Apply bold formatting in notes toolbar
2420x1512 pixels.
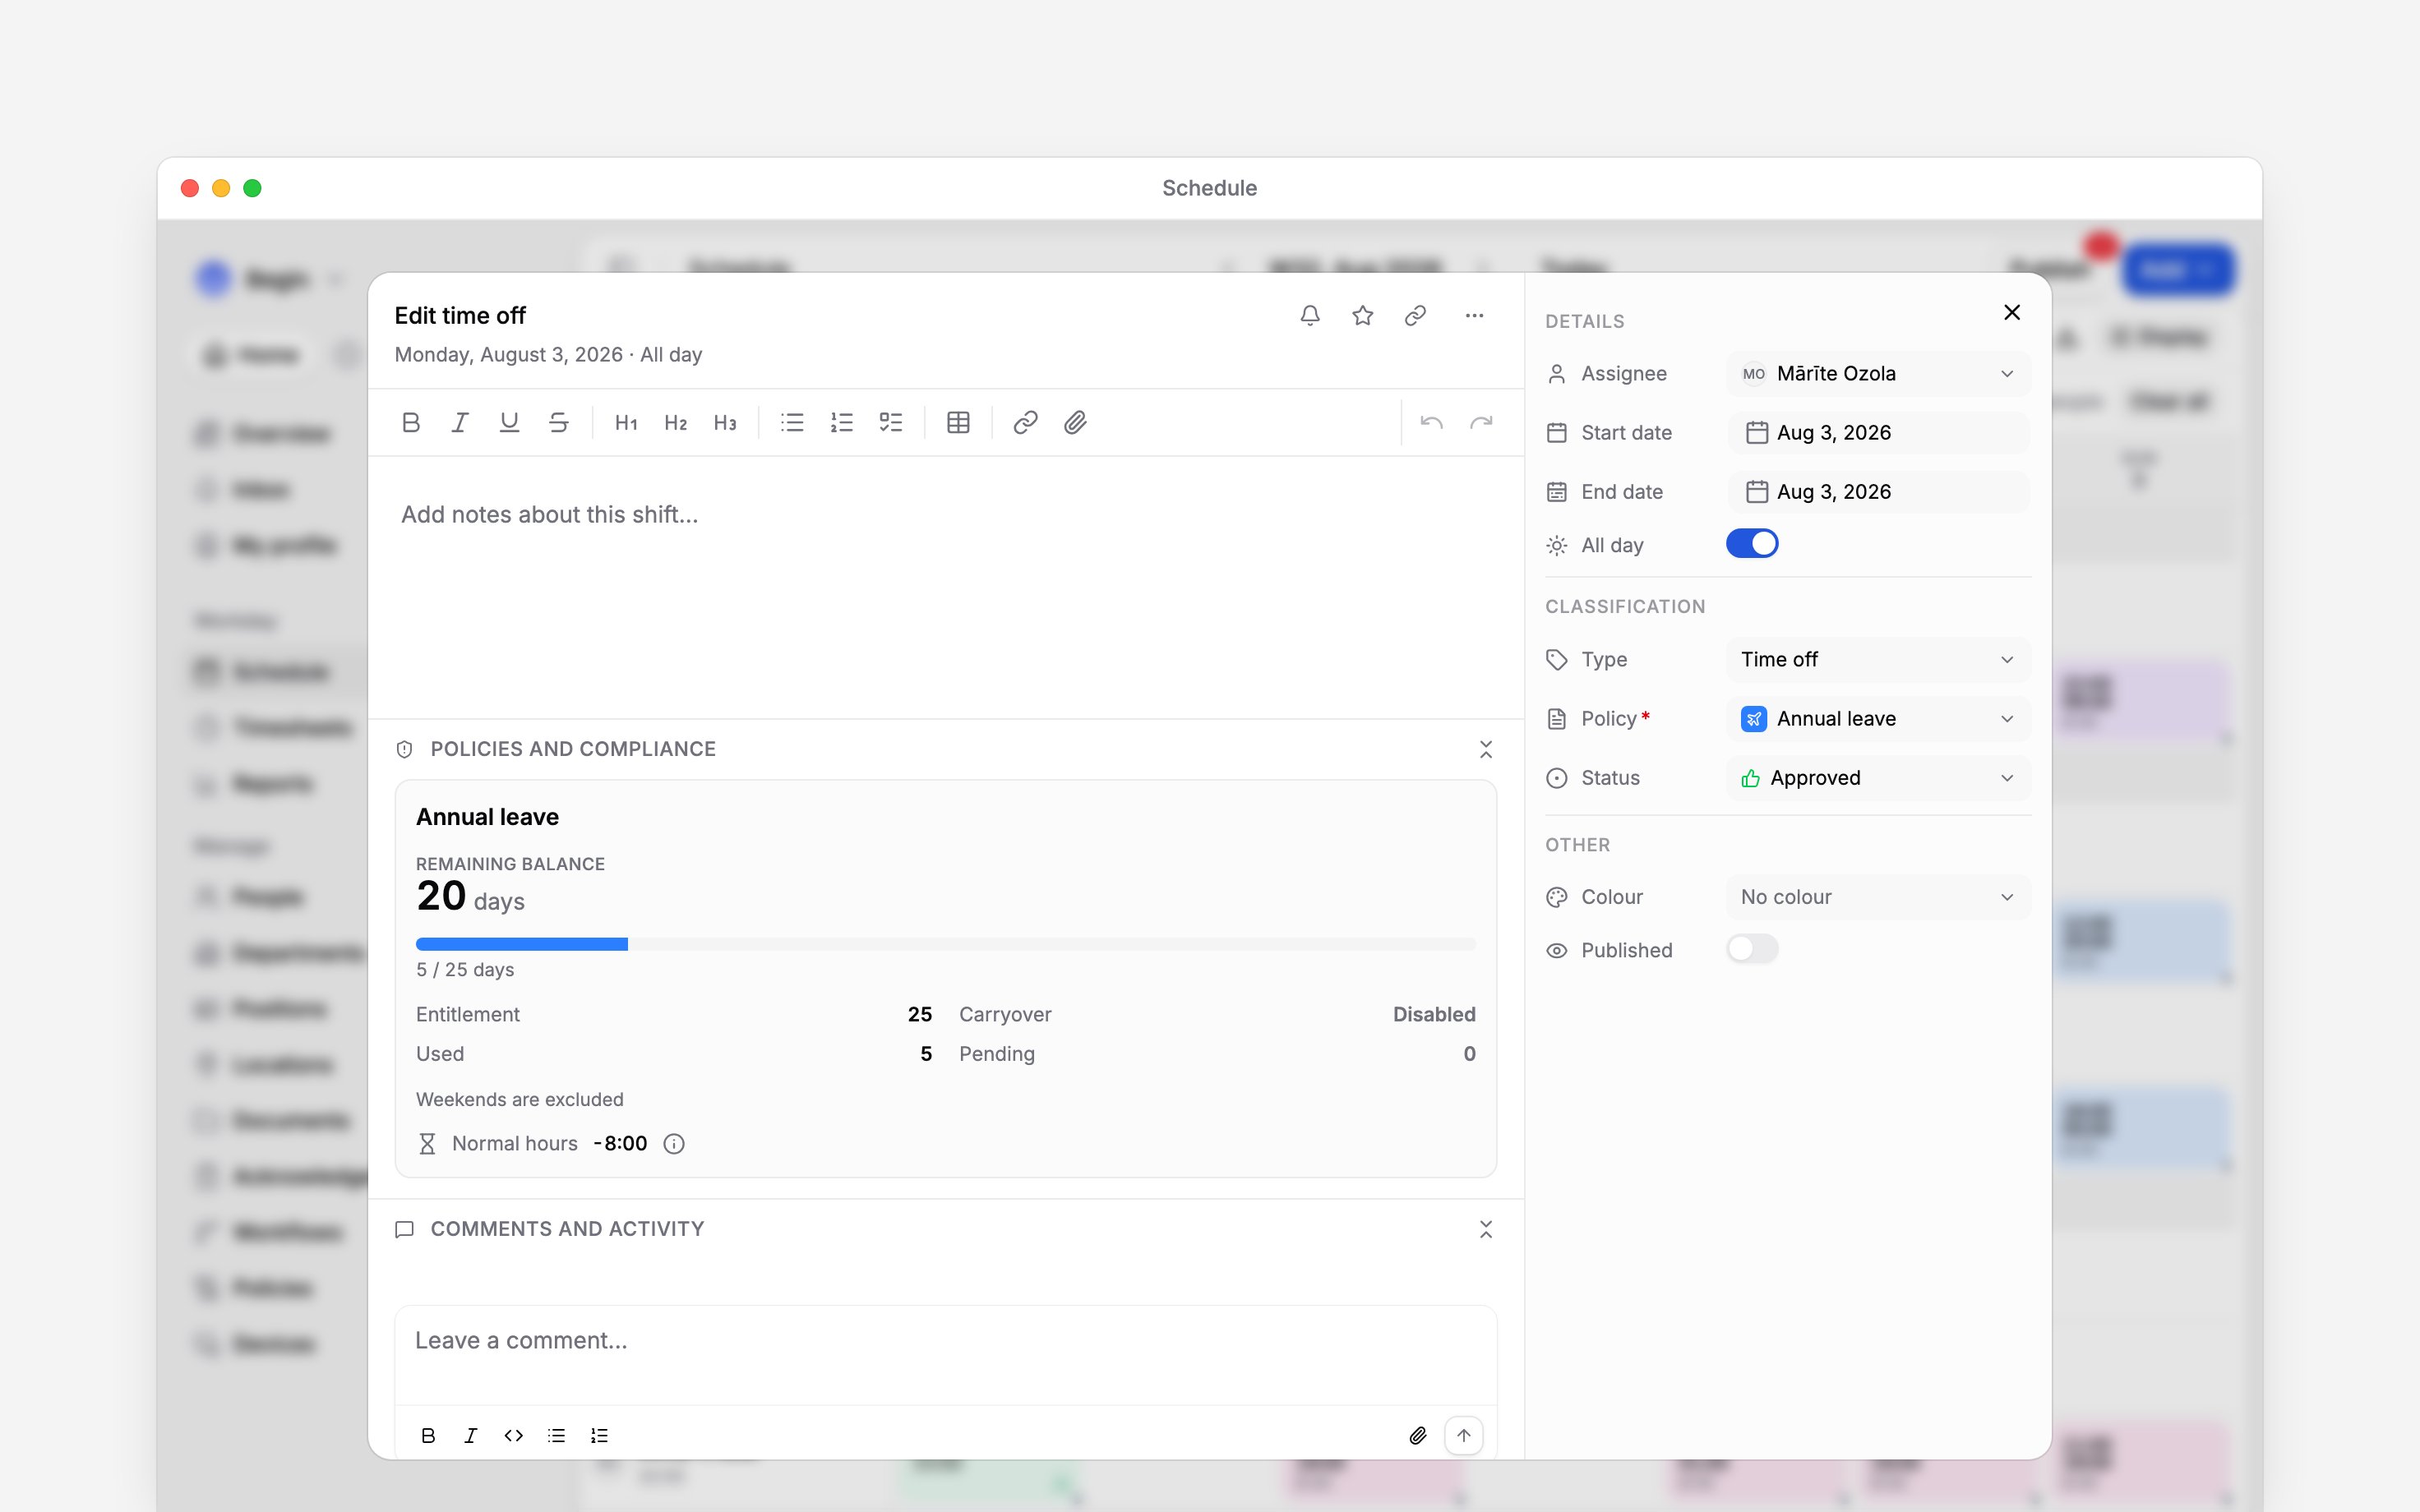point(411,423)
